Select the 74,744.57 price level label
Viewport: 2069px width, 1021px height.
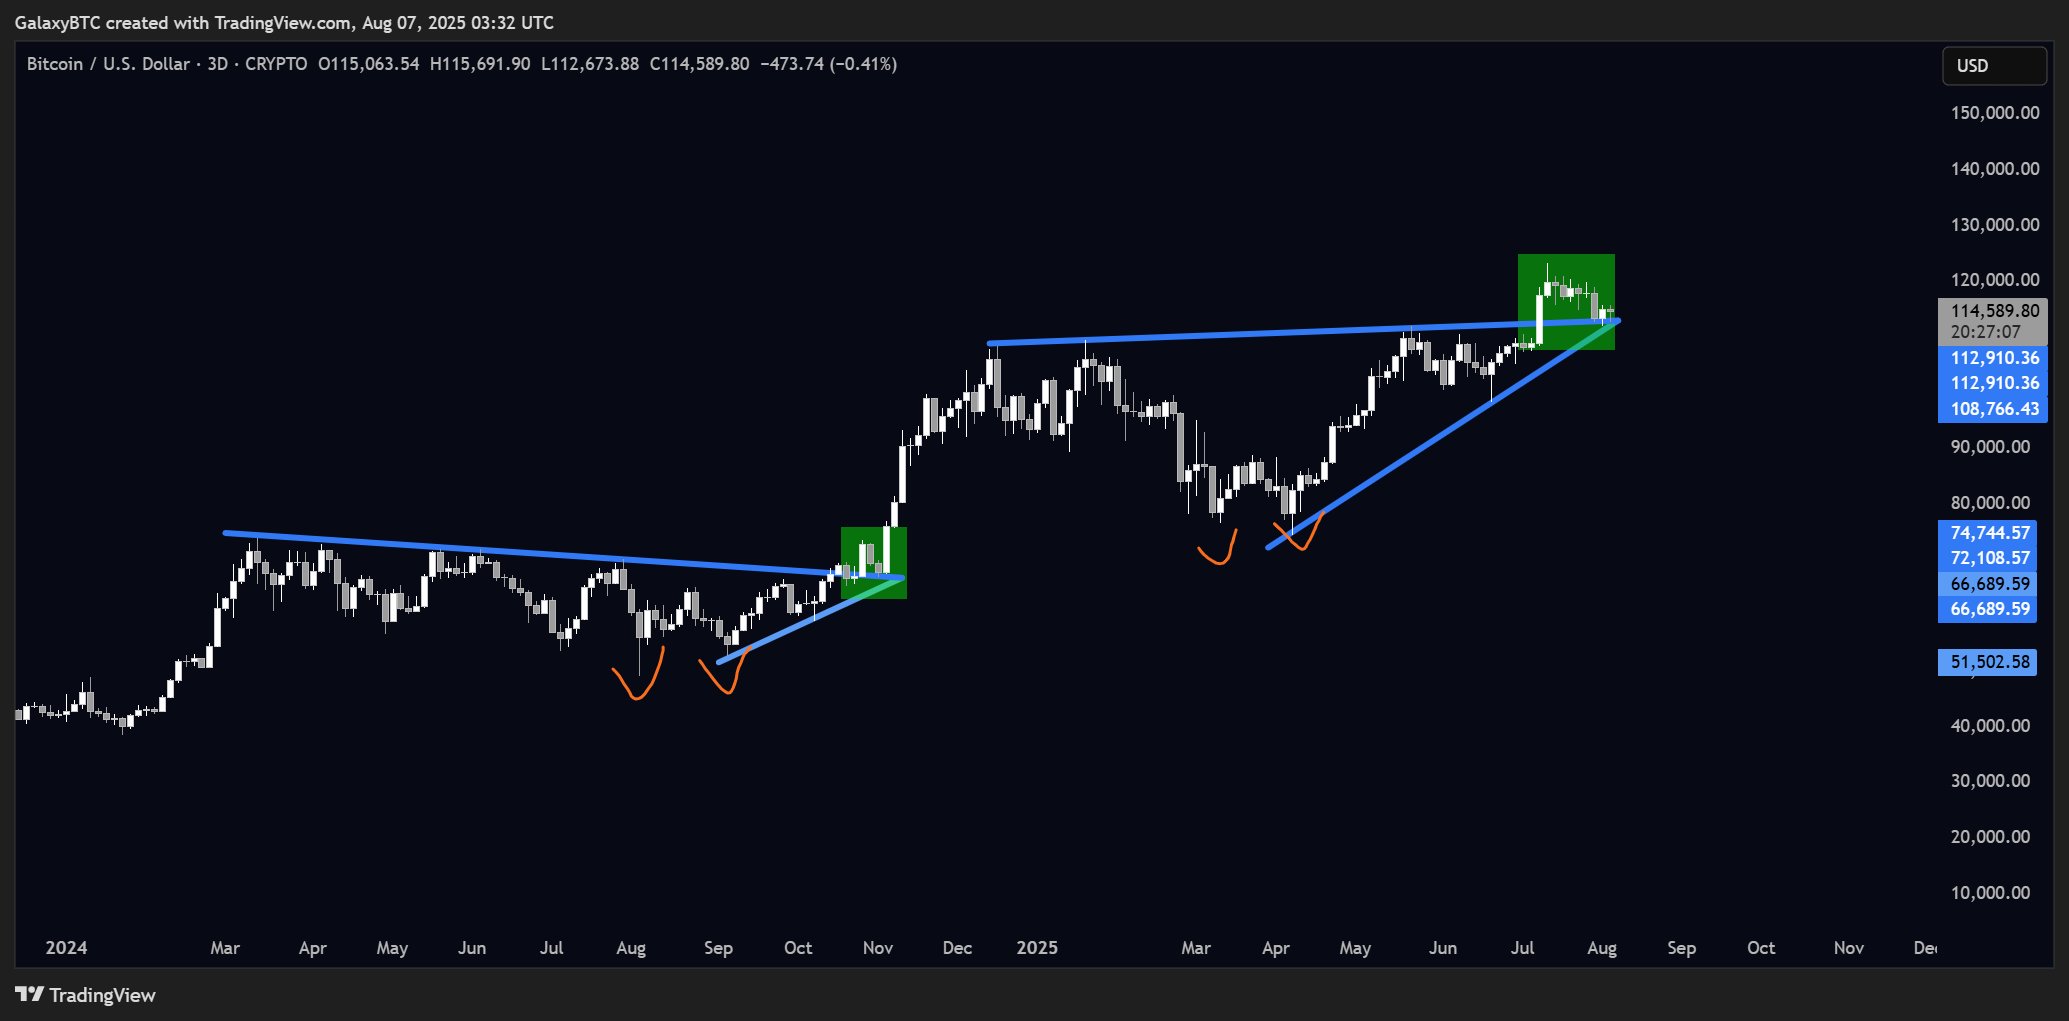point(1990,533)
